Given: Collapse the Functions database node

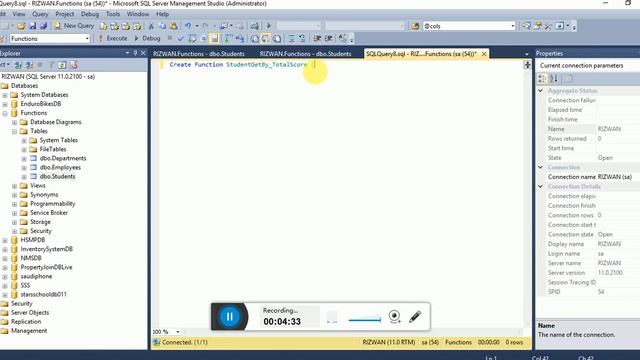Looking at the screenshot, I should pos(5,113).
